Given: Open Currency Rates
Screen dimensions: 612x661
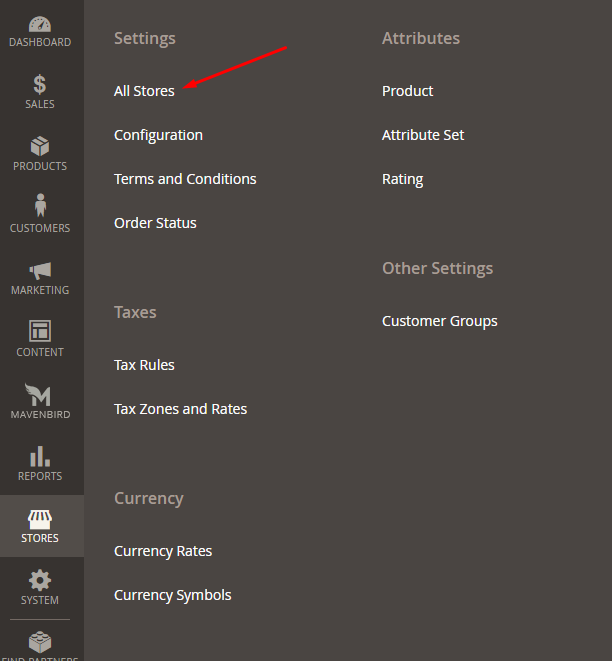Looking at the screenshot, I should 163,551.
